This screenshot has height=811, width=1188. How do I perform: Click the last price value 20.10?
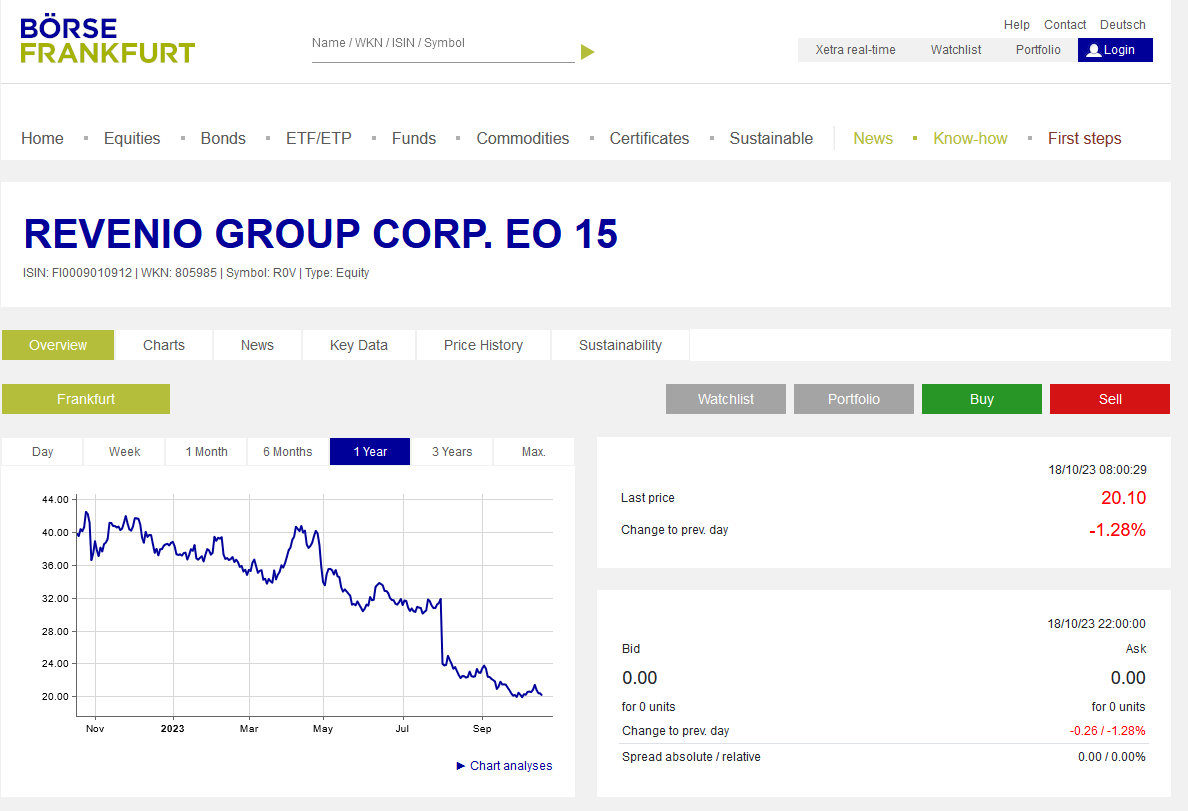tap(1123, 498)
